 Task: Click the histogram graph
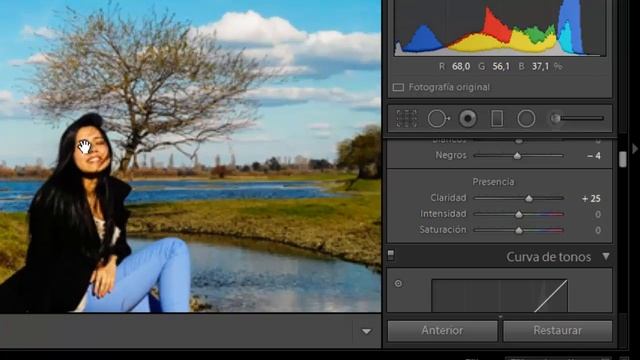pos(500,28)
